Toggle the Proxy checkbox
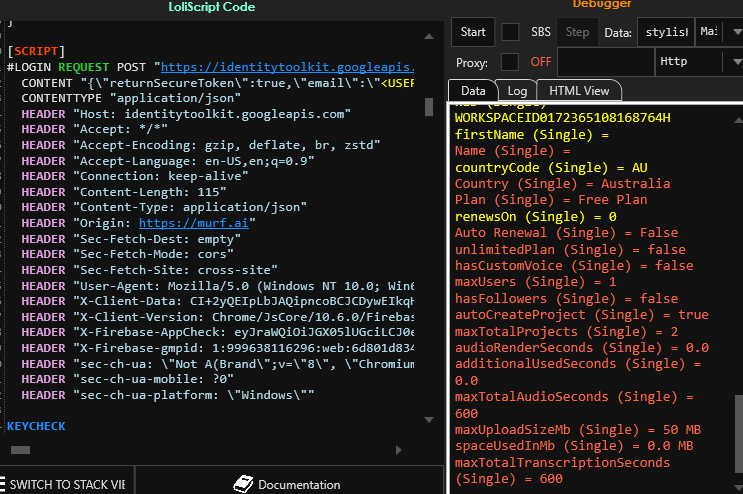Image resolution: width=743 pixels, height=494 pixels. [510, 62]
